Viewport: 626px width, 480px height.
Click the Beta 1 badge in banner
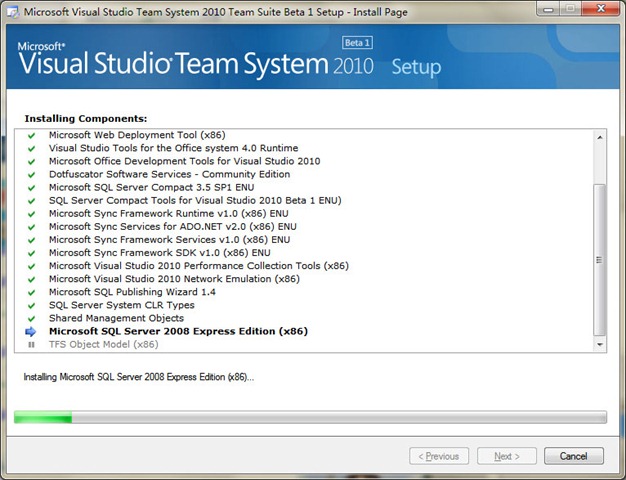click(357, 43)
